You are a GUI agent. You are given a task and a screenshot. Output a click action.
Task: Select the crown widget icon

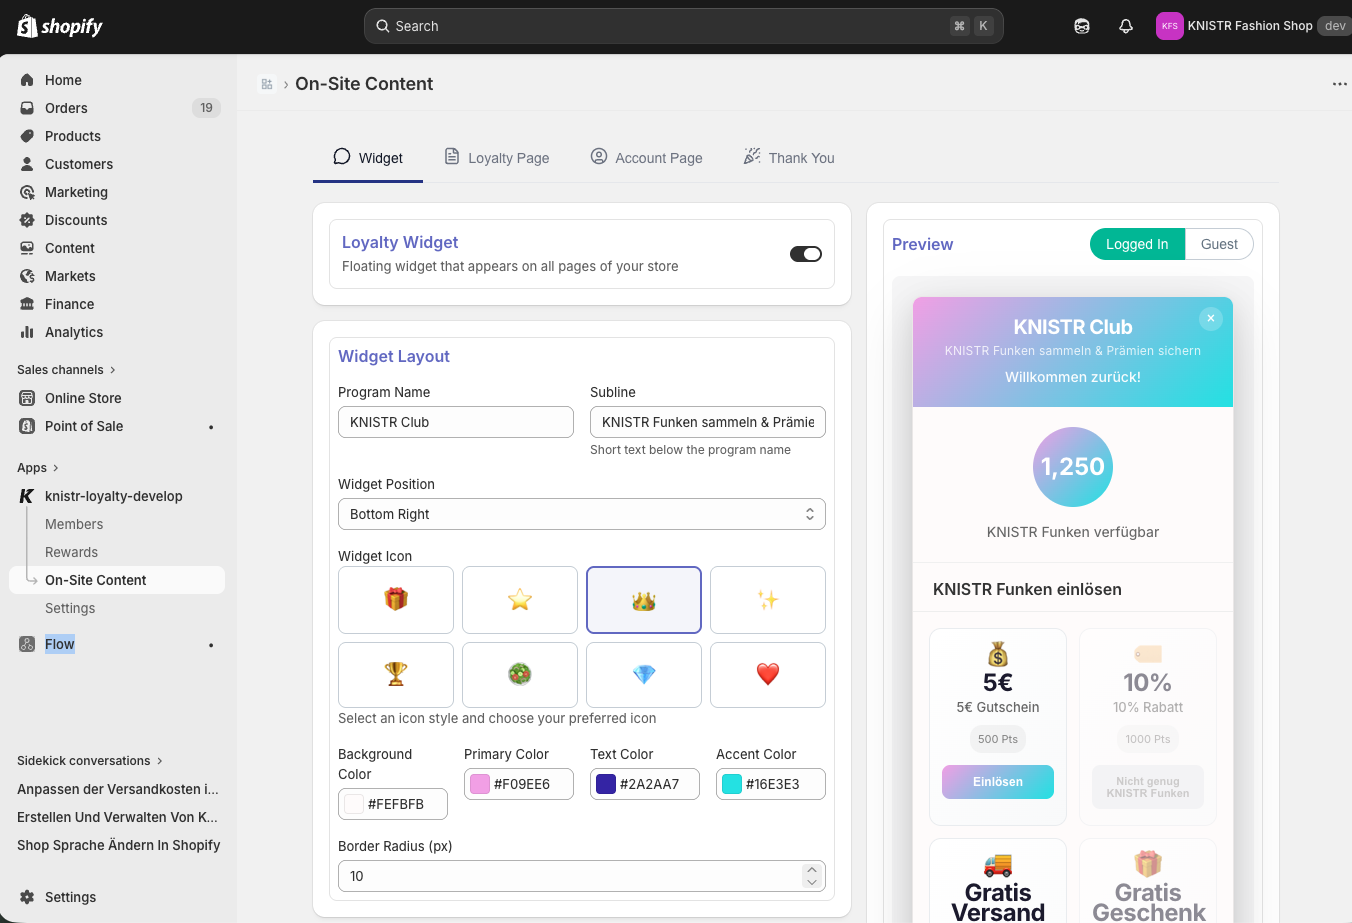(644, 600)
